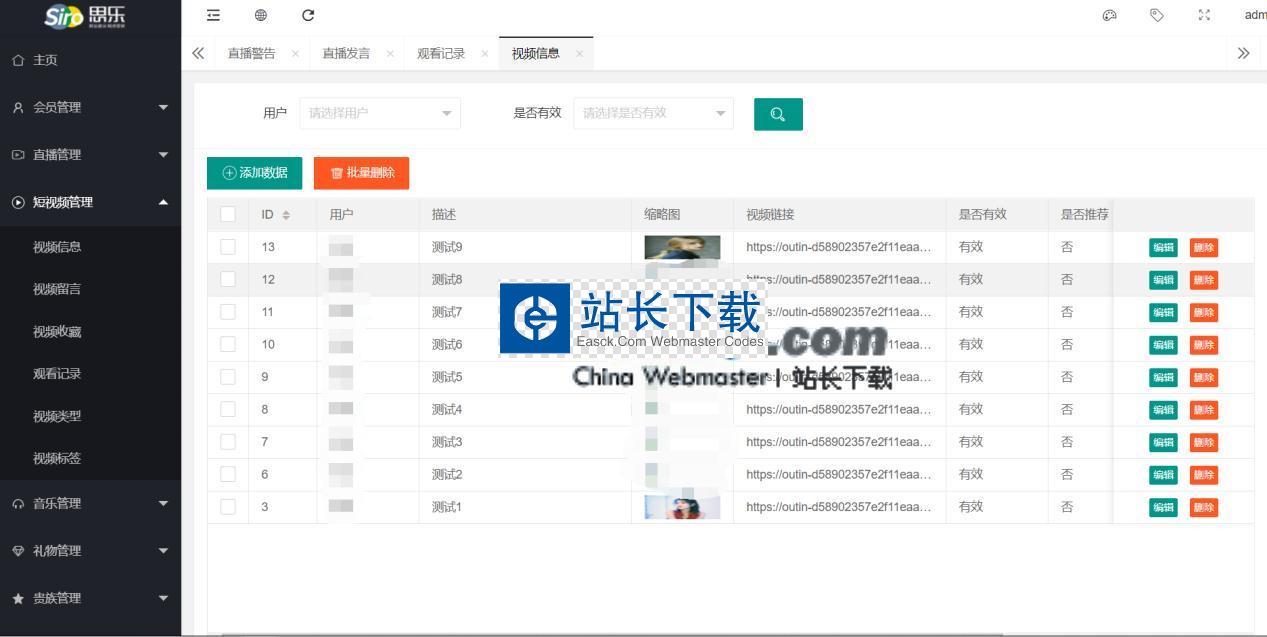Image resolution: width=1267 pixels, height=637 pixels.
Task: Switch to the 直播警告 tab
Action: click(x=251, y=54)
